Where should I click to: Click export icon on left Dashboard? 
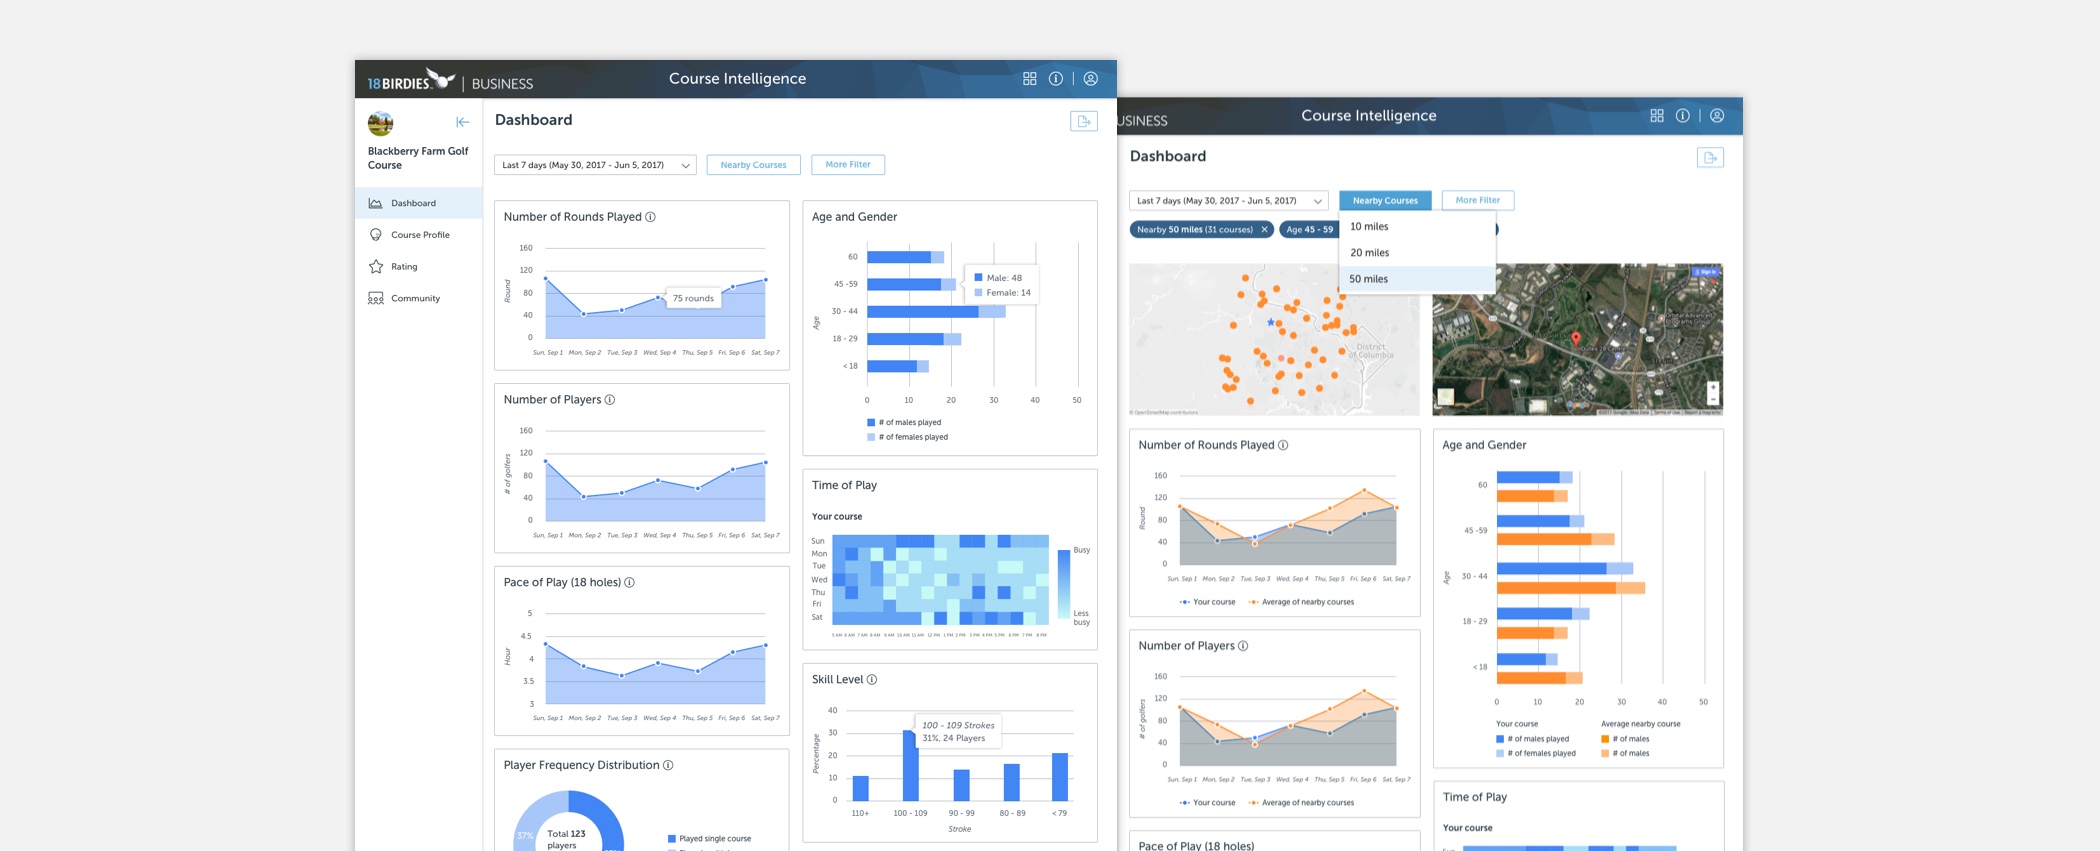[1083, 121]
